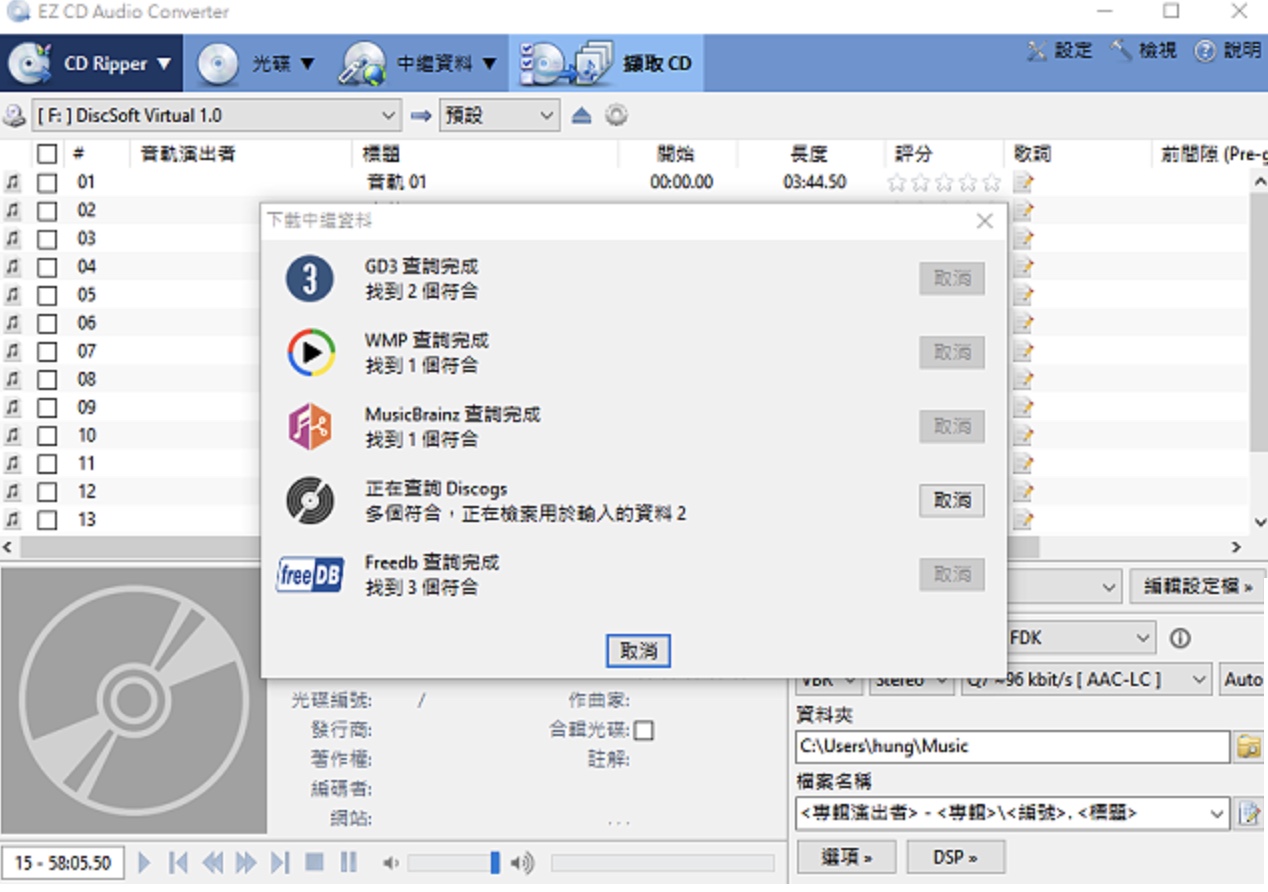Check the track 07 checkbox
The image size is (1268, 892).
tap(47, 352)
